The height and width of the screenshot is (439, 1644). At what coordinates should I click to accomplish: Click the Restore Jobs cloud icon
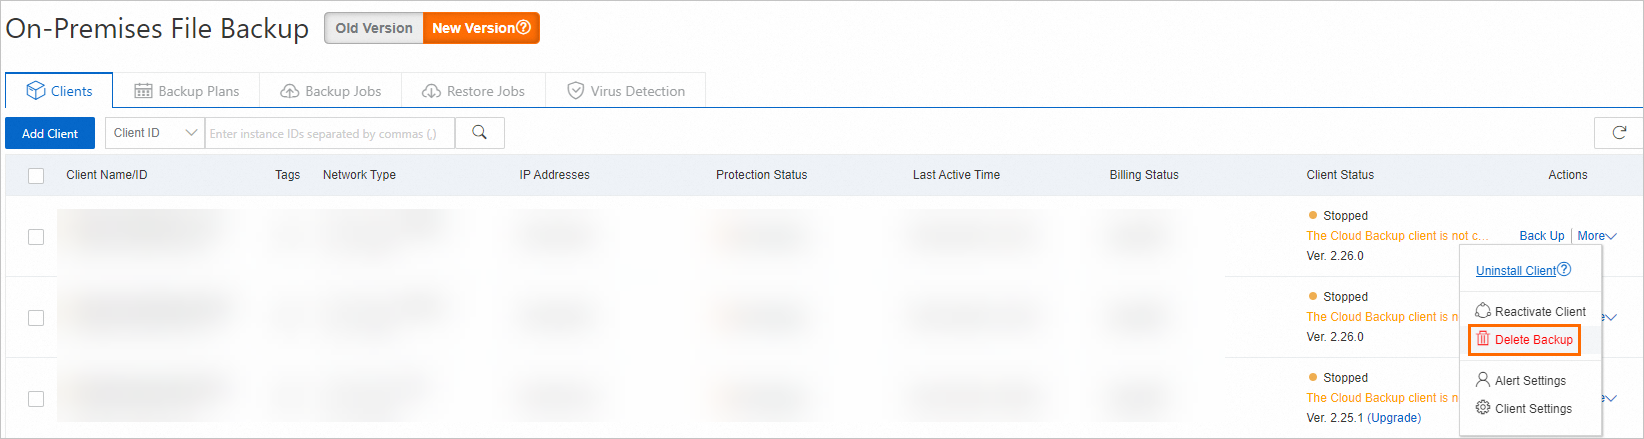coord(431,91)
